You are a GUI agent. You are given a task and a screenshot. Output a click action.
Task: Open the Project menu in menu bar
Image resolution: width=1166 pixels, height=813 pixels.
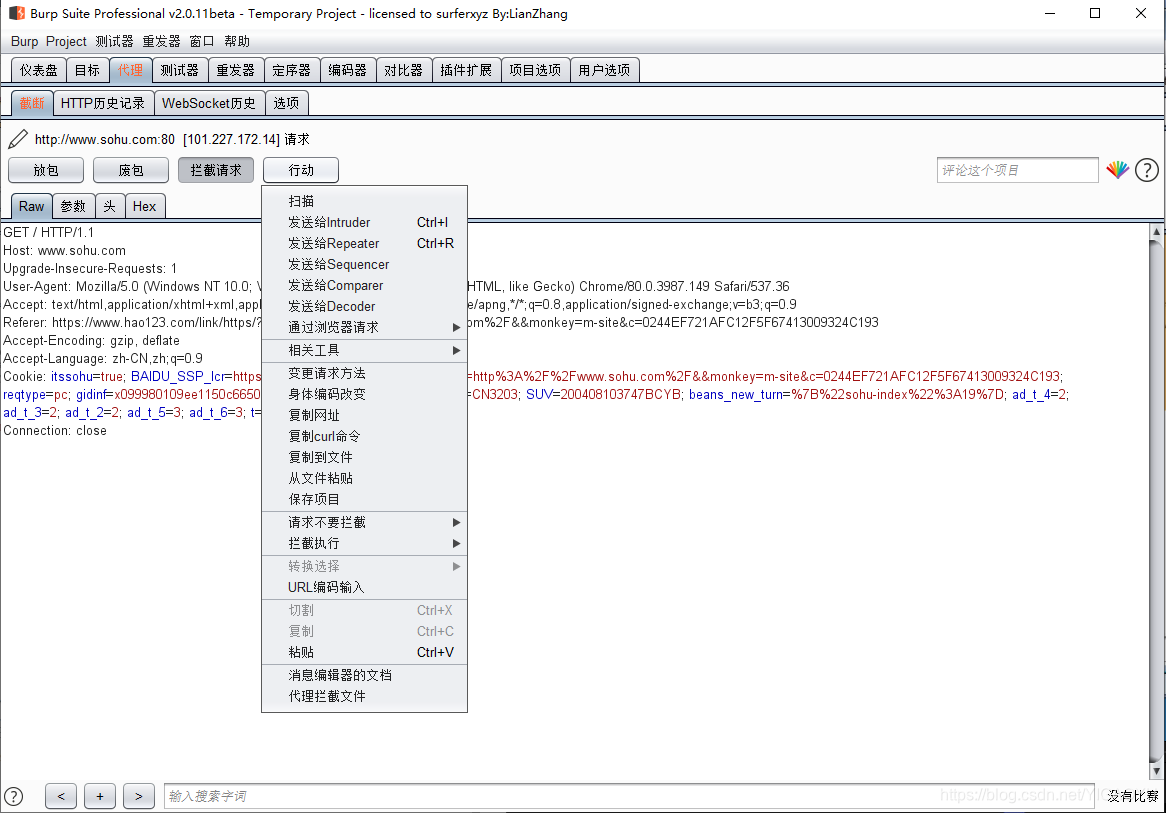click(66, 42)
